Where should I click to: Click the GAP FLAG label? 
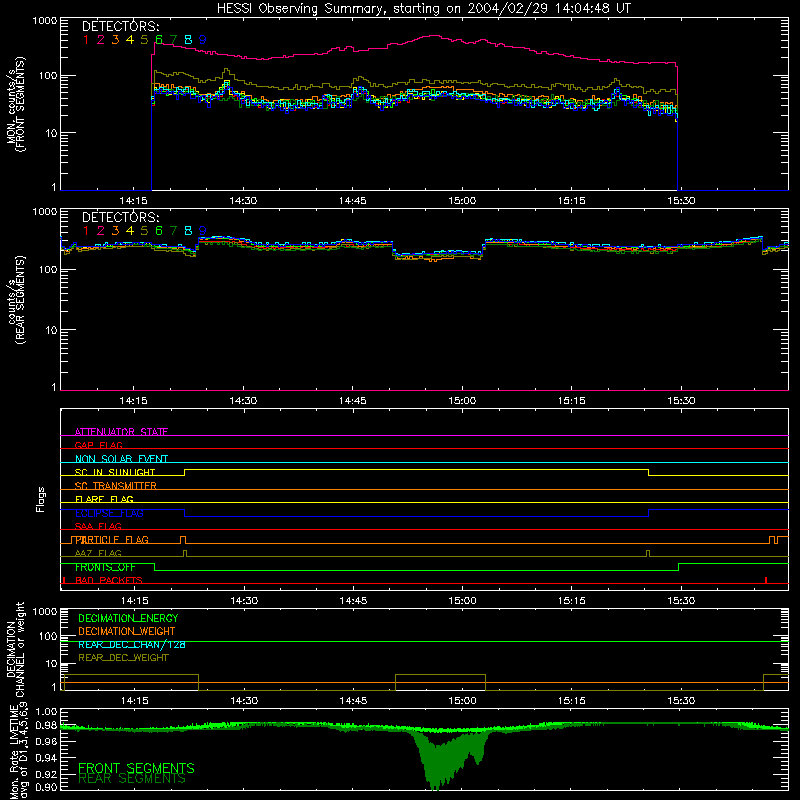tap(98, 445)
